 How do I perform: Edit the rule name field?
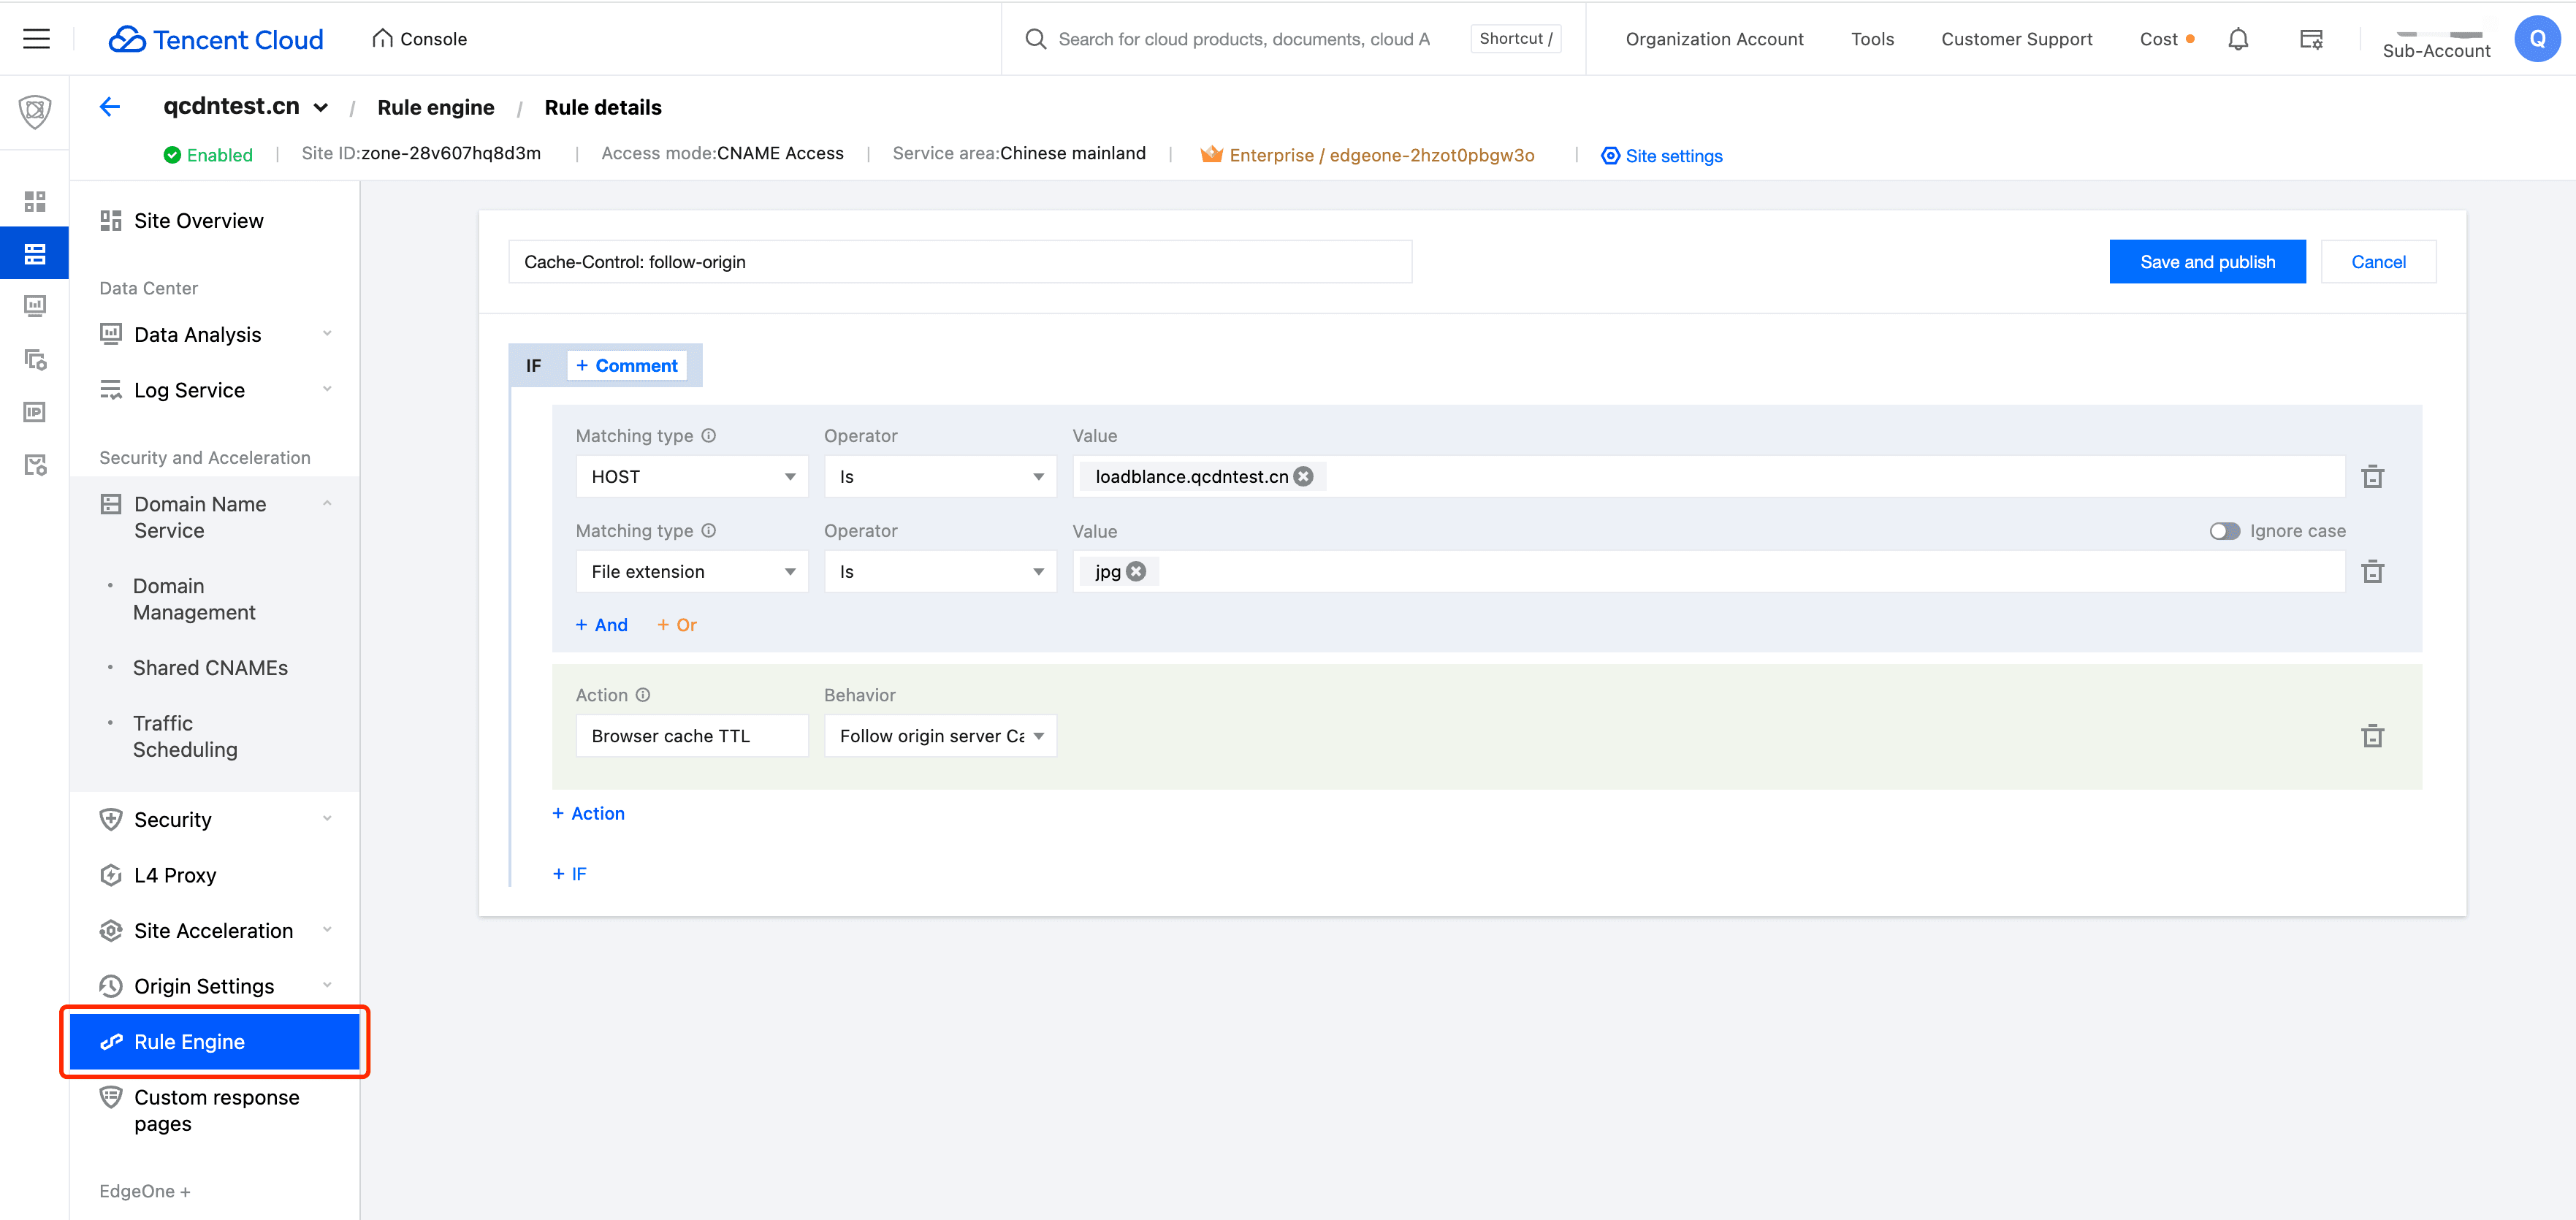(960, 262)
